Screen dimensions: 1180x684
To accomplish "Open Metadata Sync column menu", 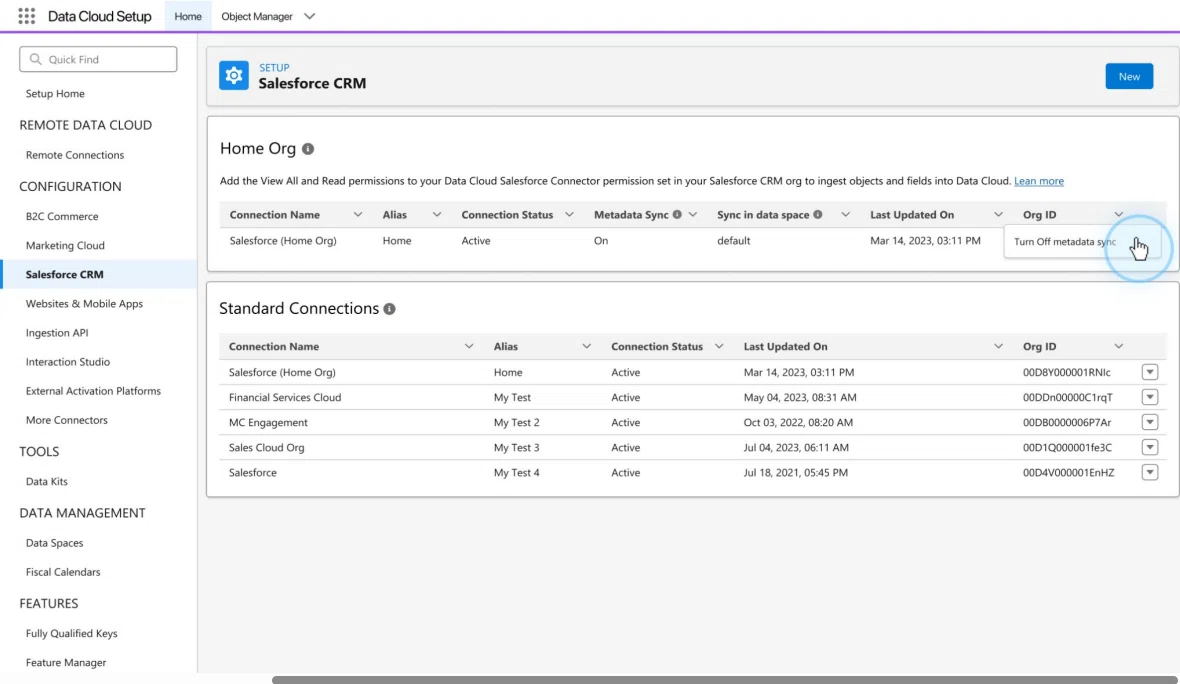I will [x=692, y=214].
